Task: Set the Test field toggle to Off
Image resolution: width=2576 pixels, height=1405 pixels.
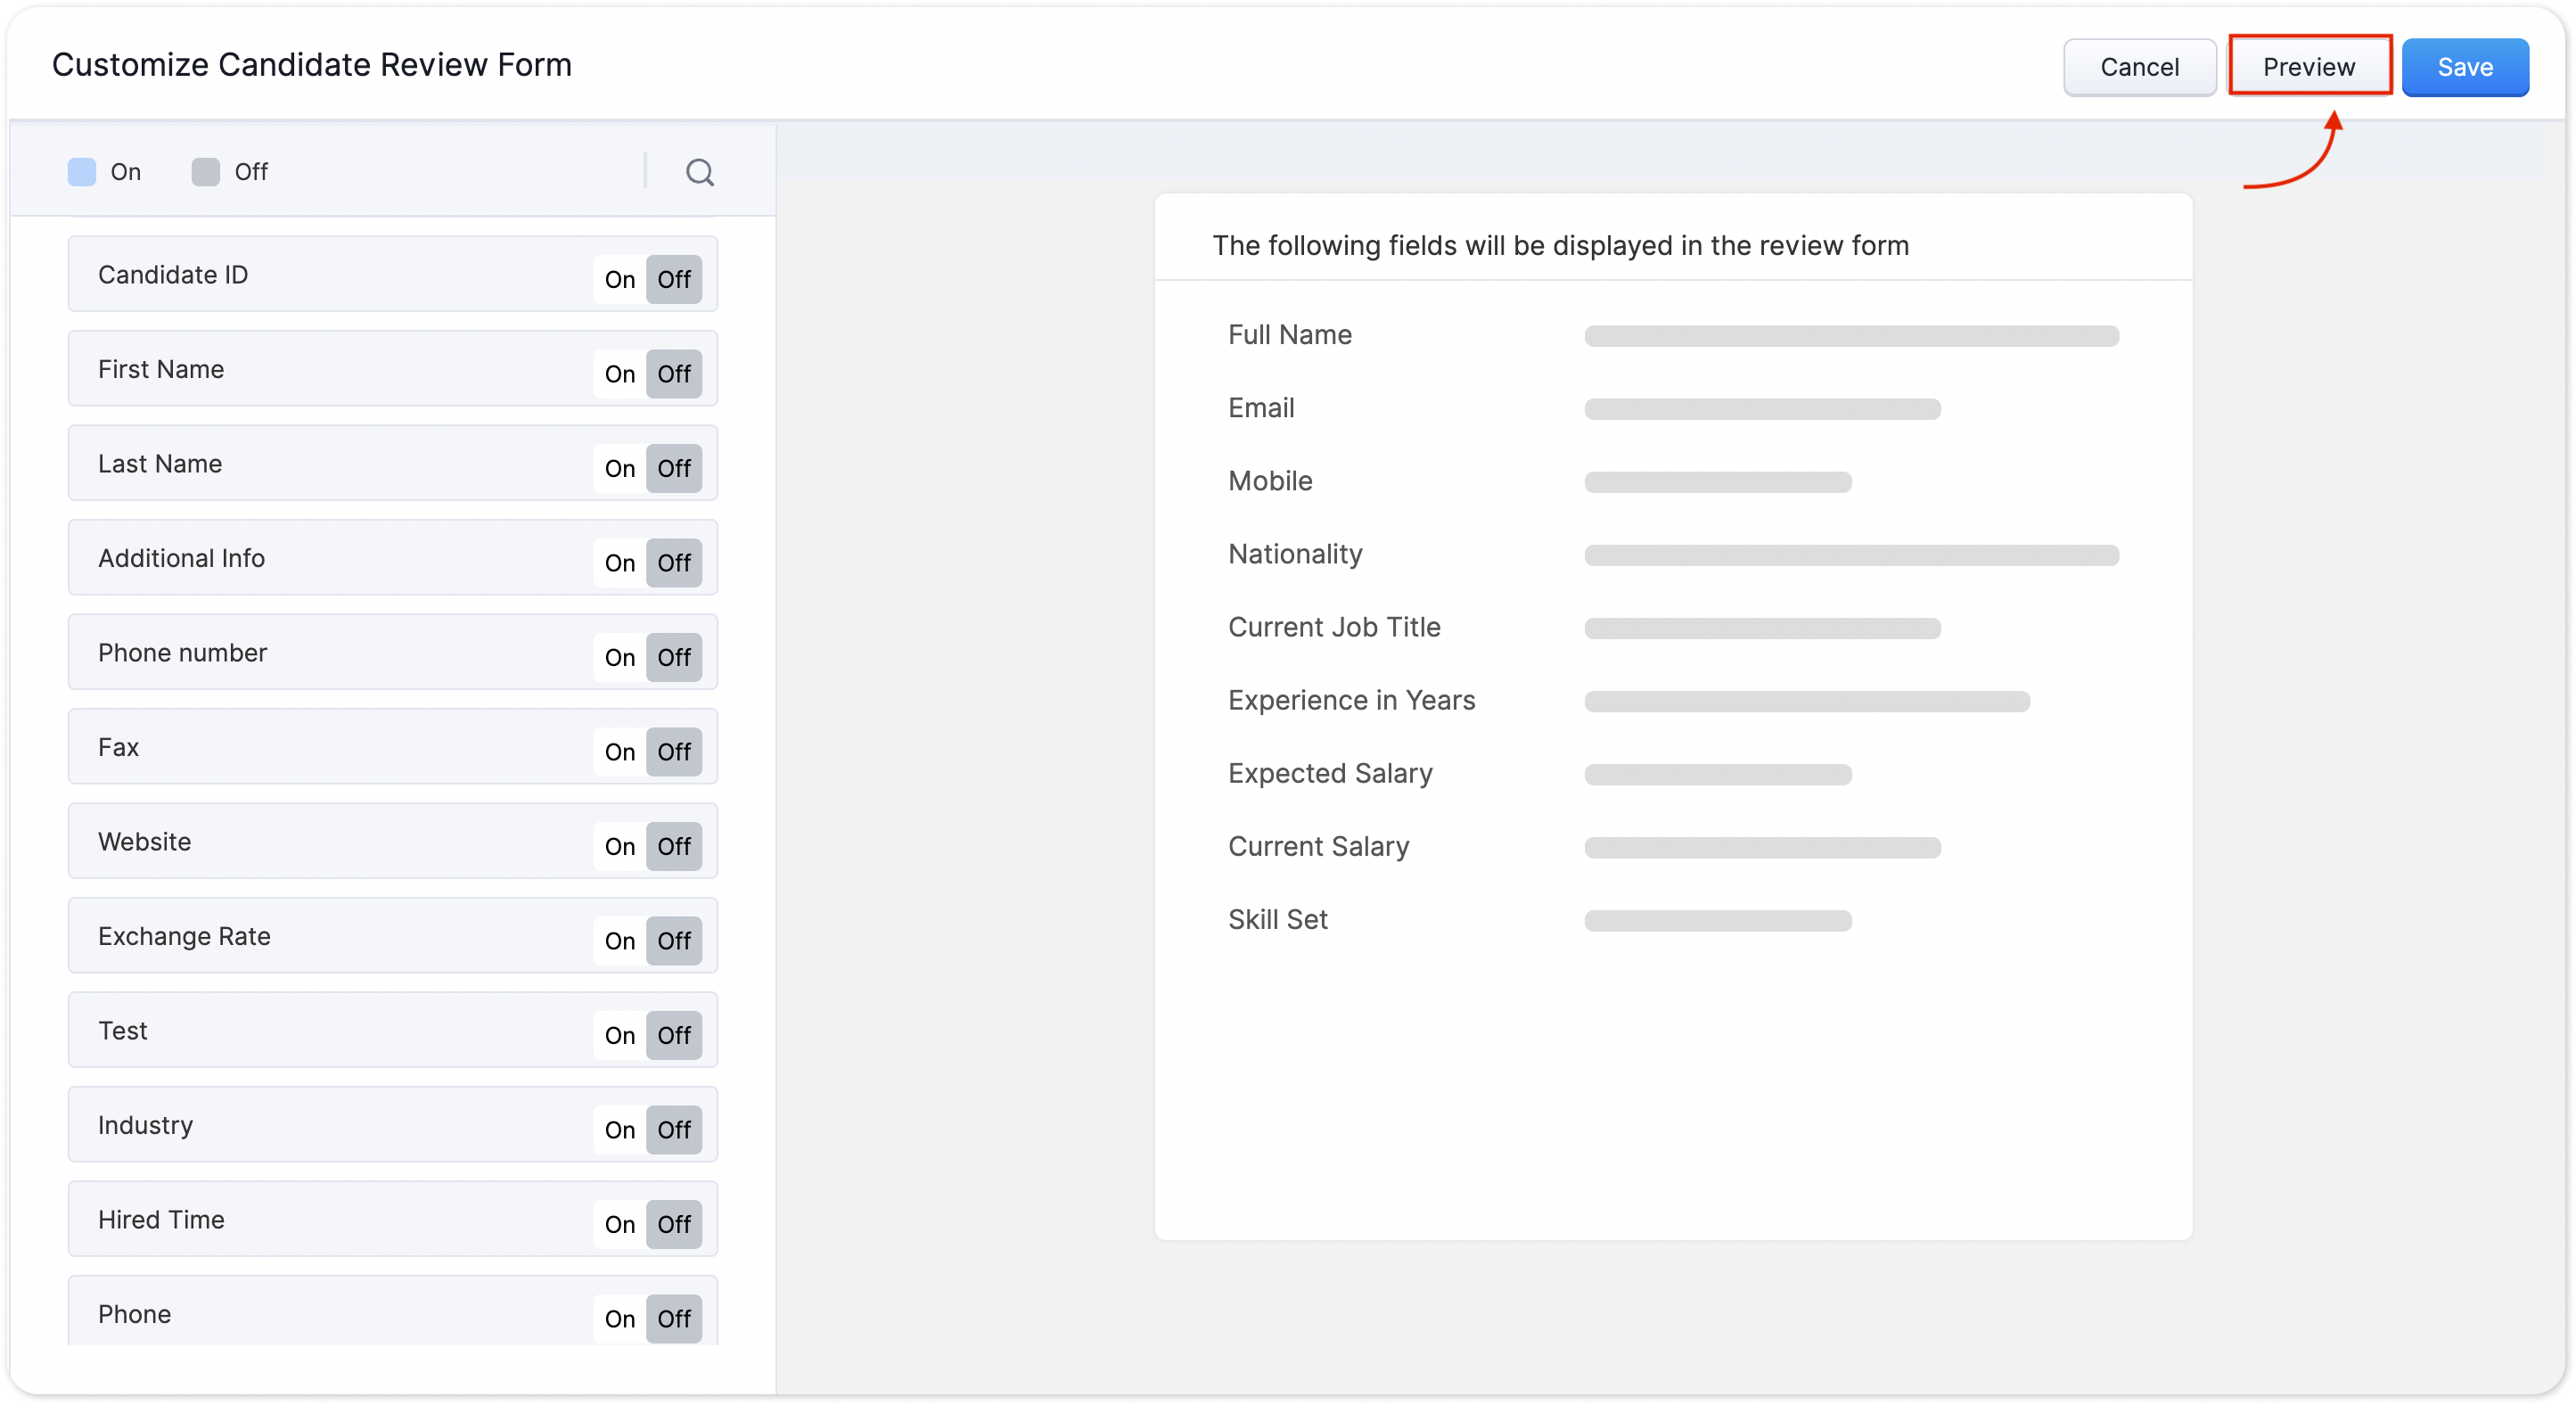Action: 674,1035
